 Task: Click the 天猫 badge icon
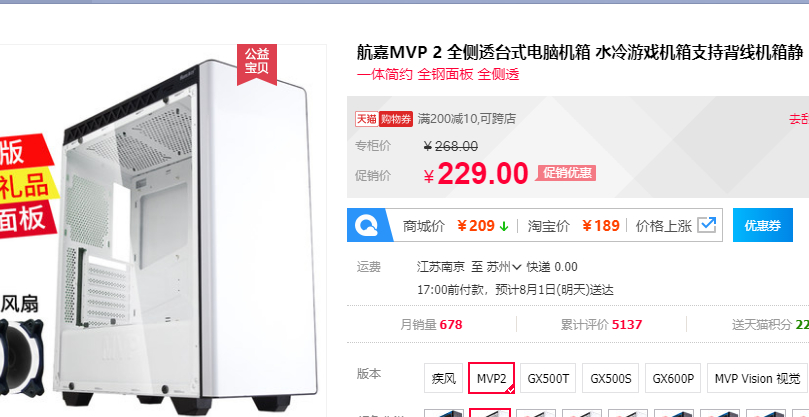[x=367, y=119]
